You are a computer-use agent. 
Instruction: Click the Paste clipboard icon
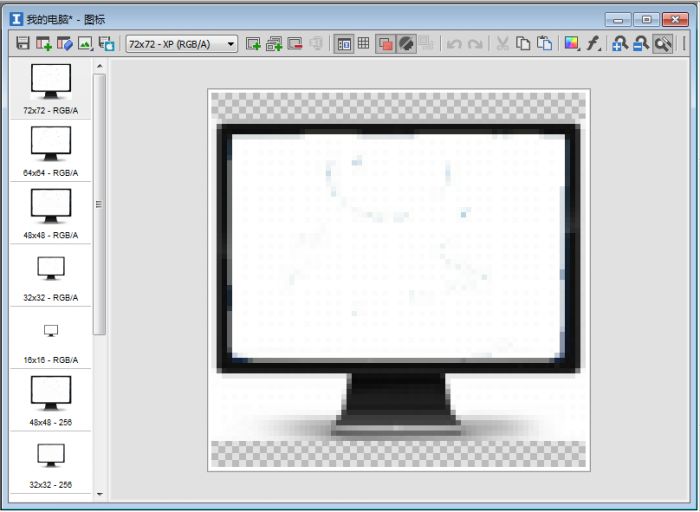(544, 43)
